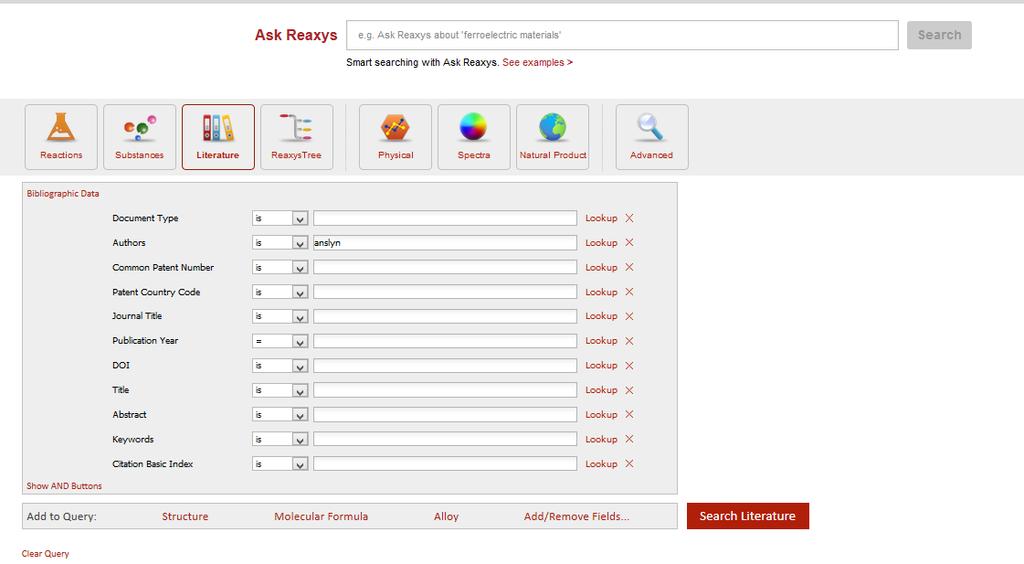Click the grey Ask Reaxys Search button
This screenshot has width=1024, height=564.
coord(939,35)
